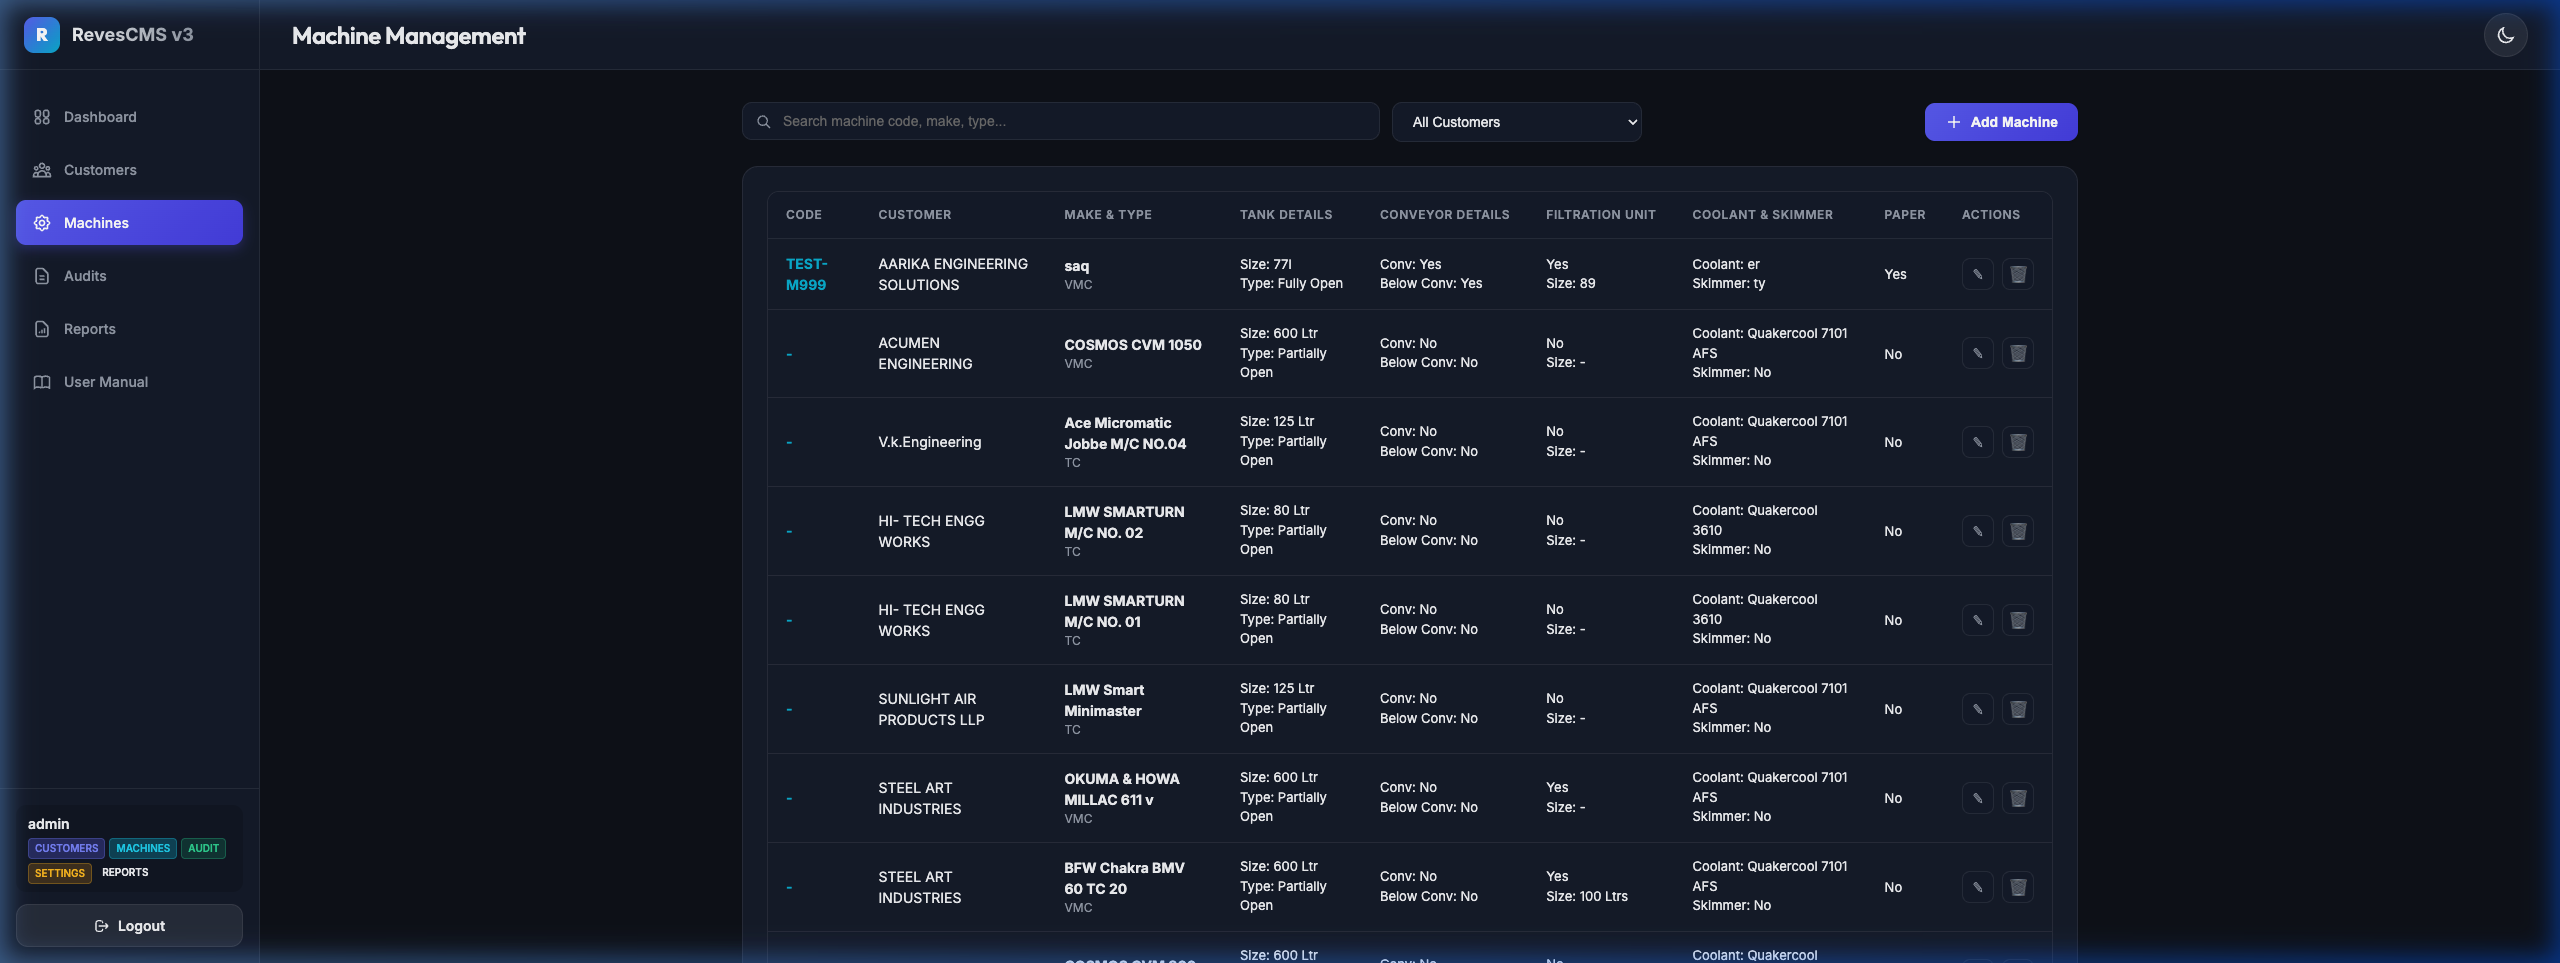
Task: Click the TANK DETAILS column header
Action: (1286, 215)
